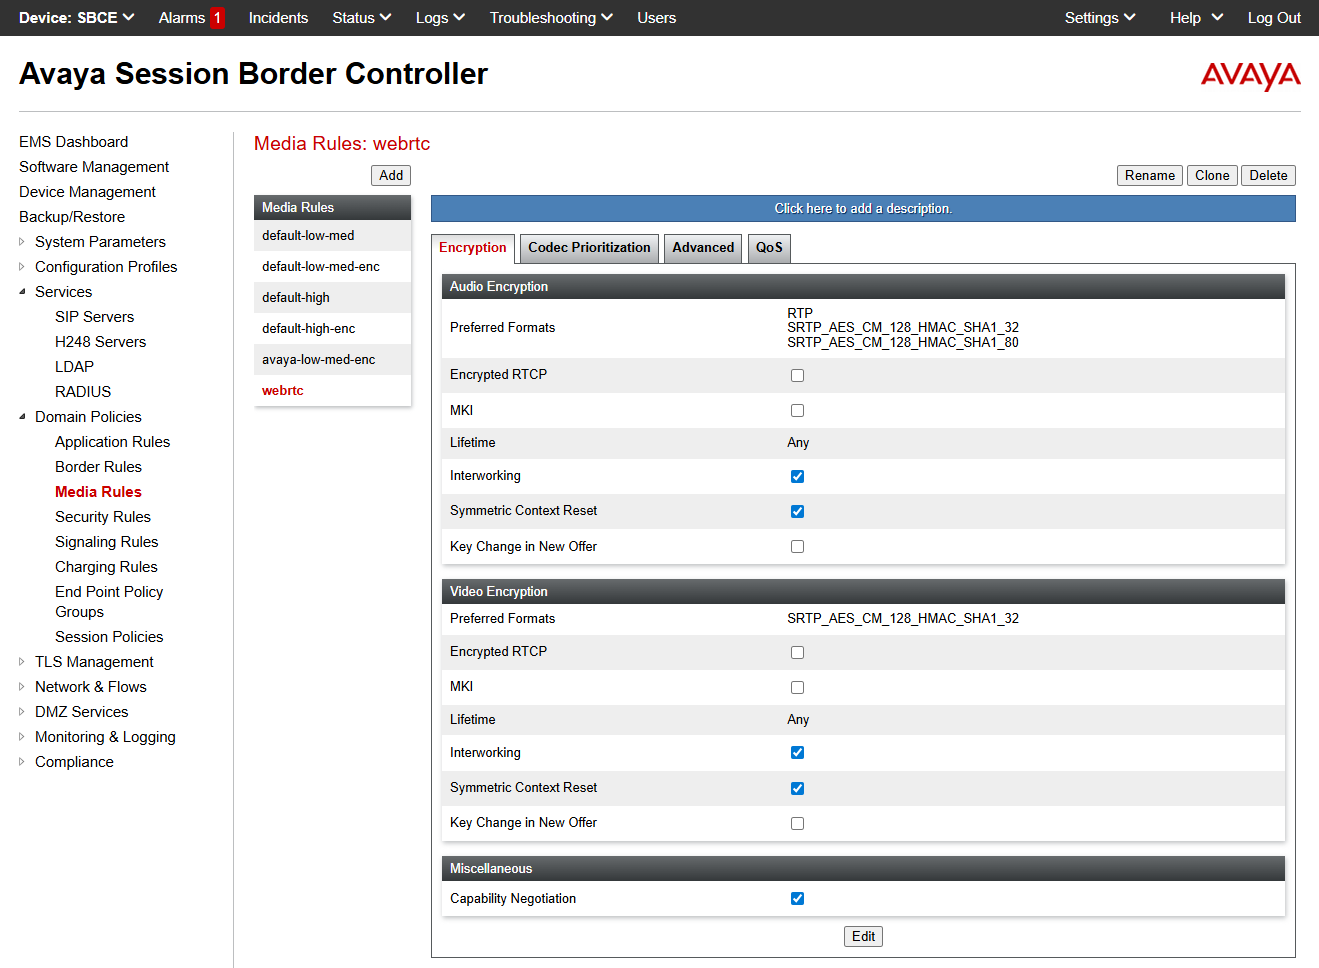Switch to the Codec Prioritization tab
The width and height of the screenshot is (1319, 968).
pos(589,248)
